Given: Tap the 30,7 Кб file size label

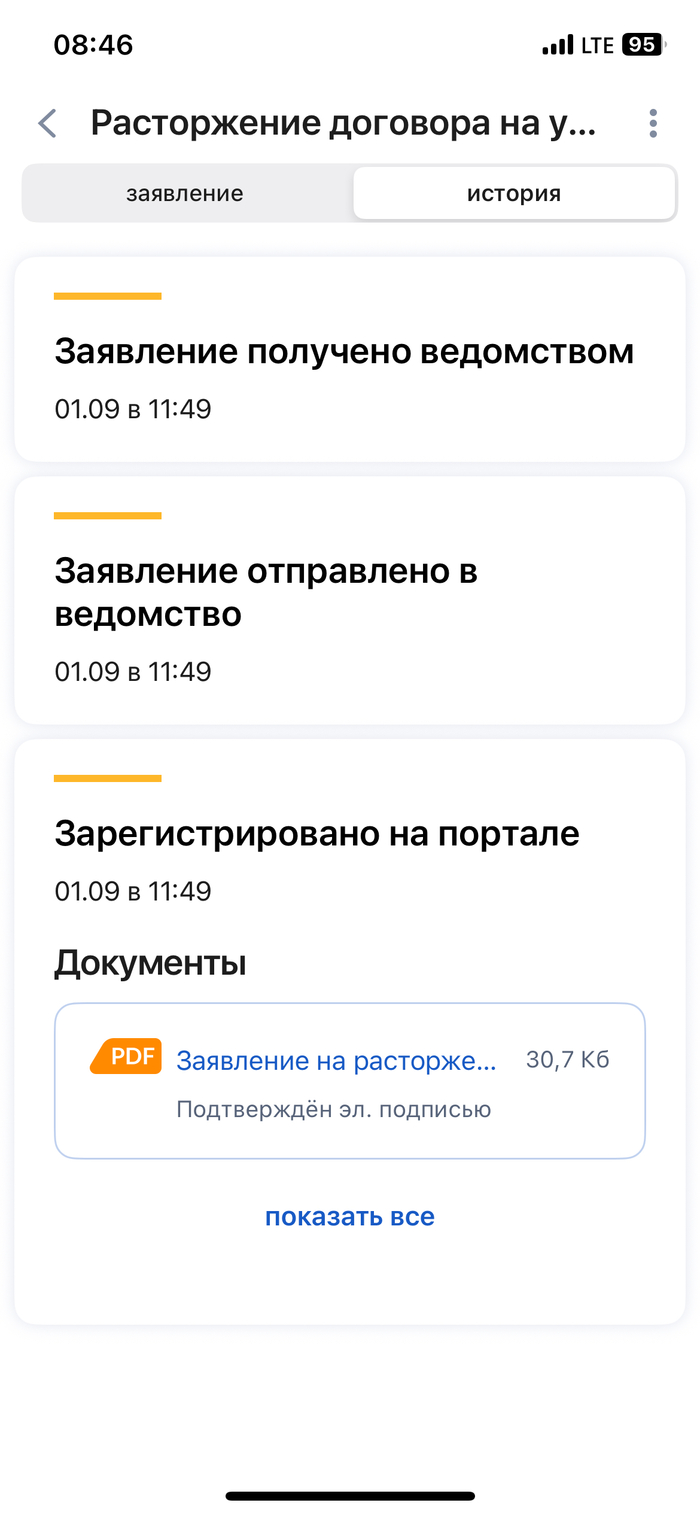Looking at the screenshot, I should (x=567, y=1060).
